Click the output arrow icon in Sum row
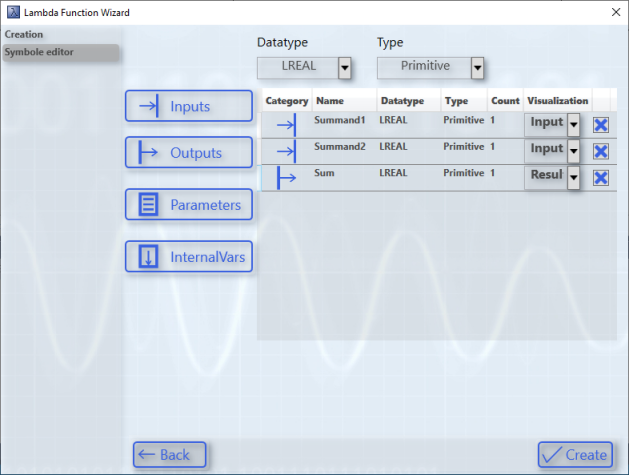The image size is (629, 475). click(x=287, y=178)
